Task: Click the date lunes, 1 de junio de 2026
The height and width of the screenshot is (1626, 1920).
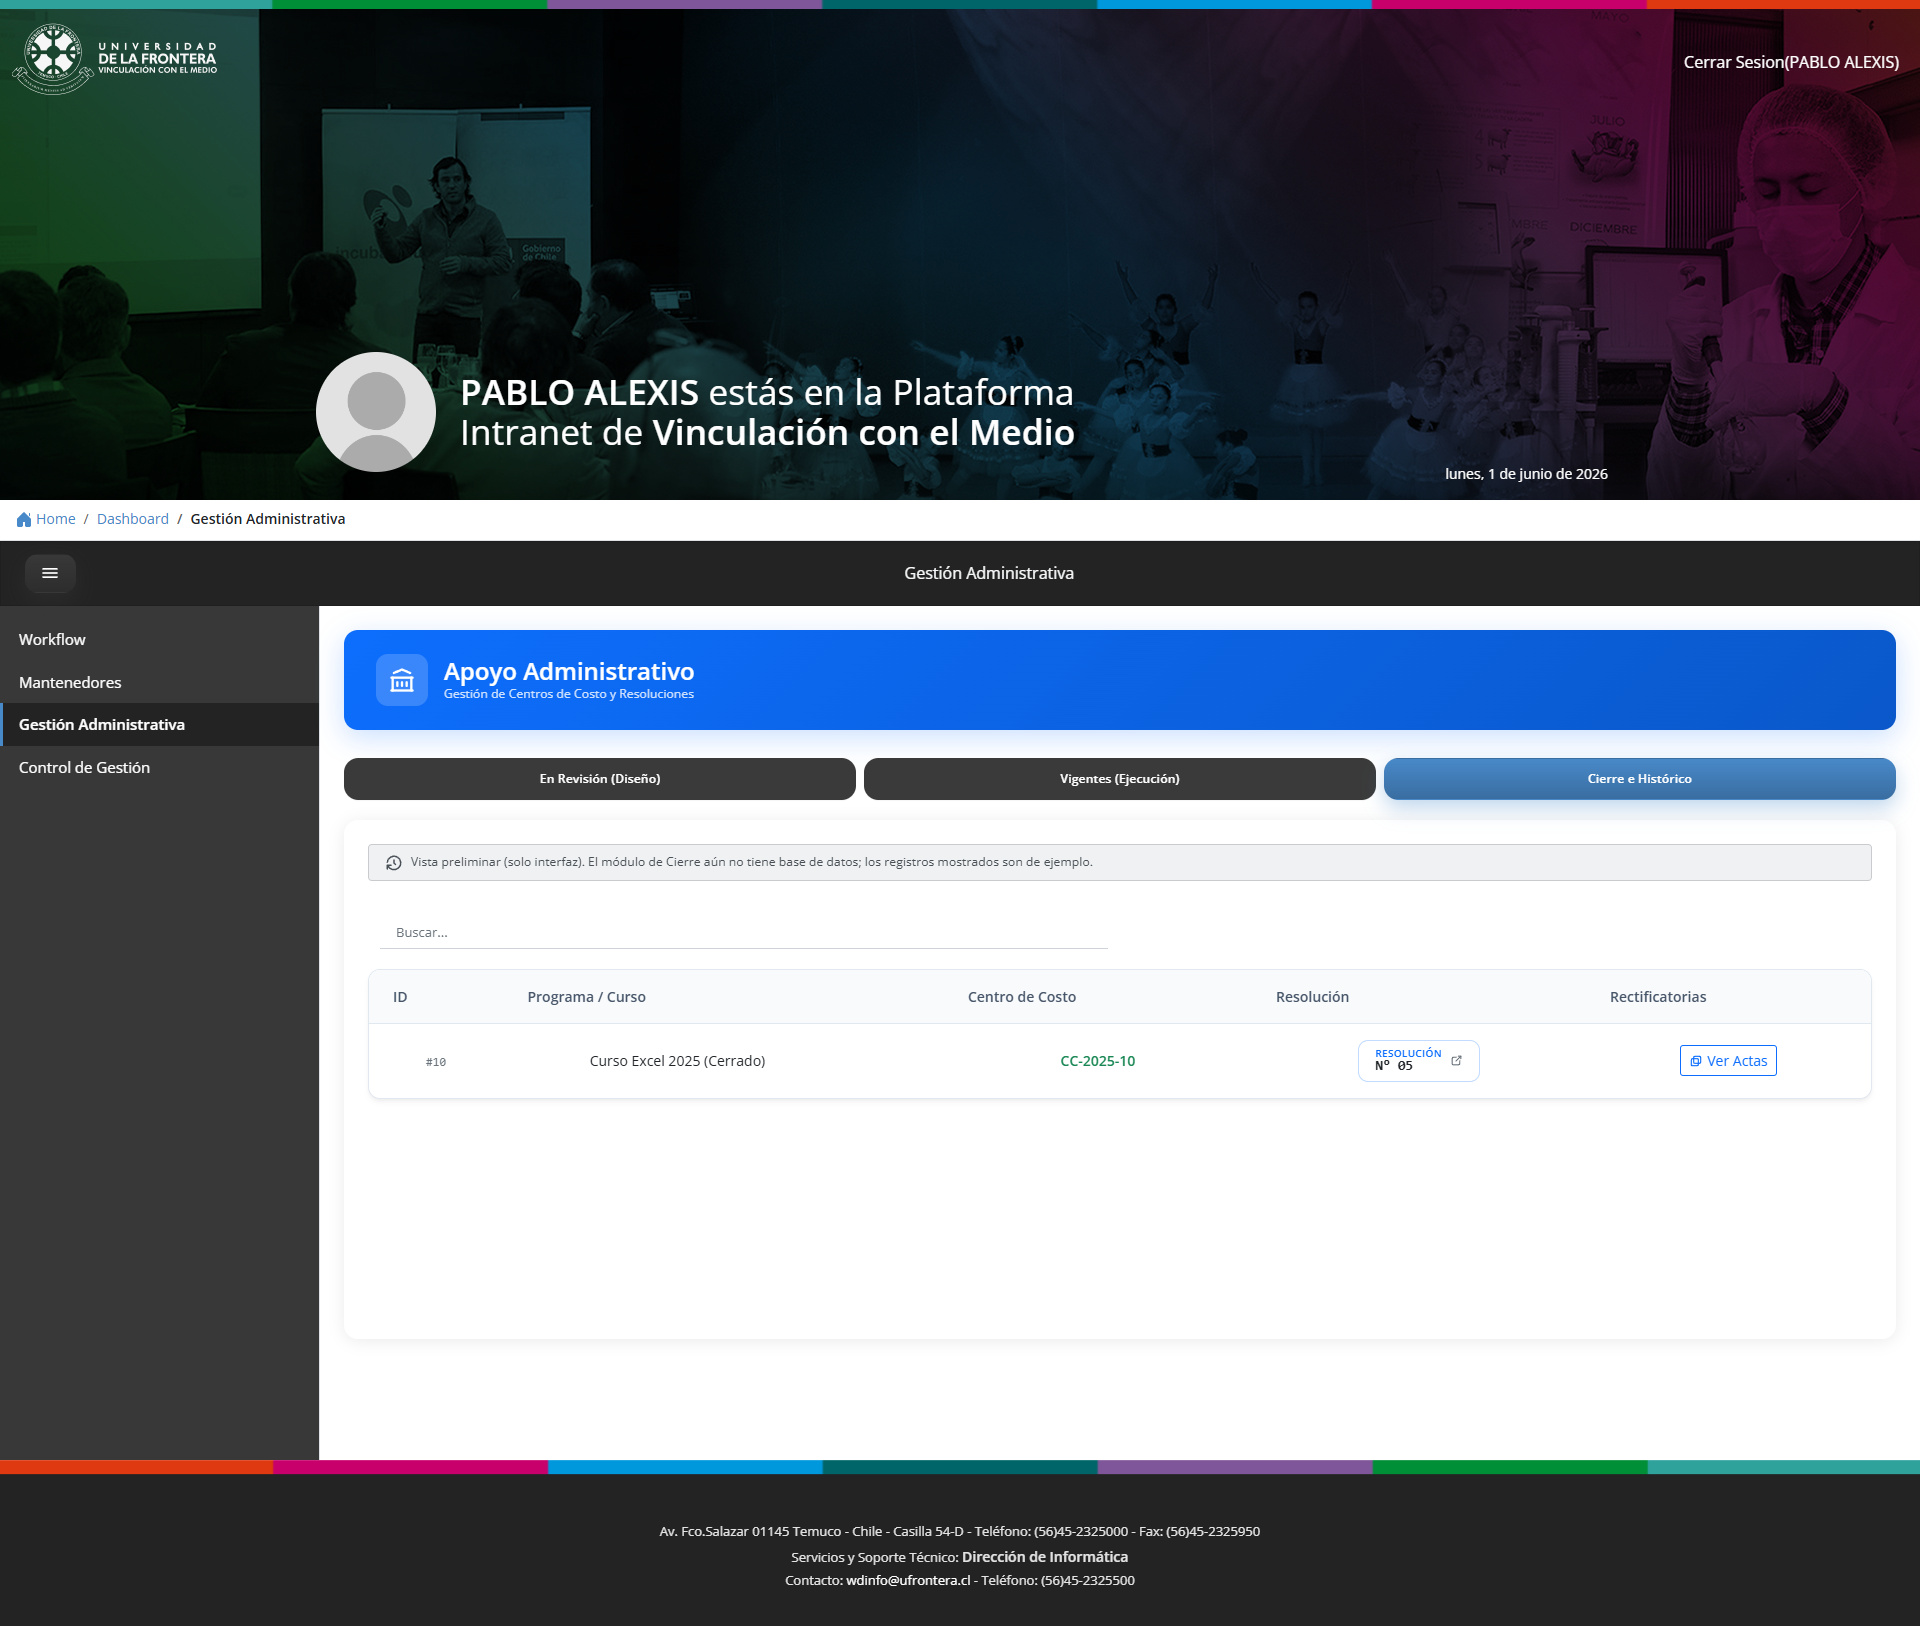Action: coord(1526,474)
